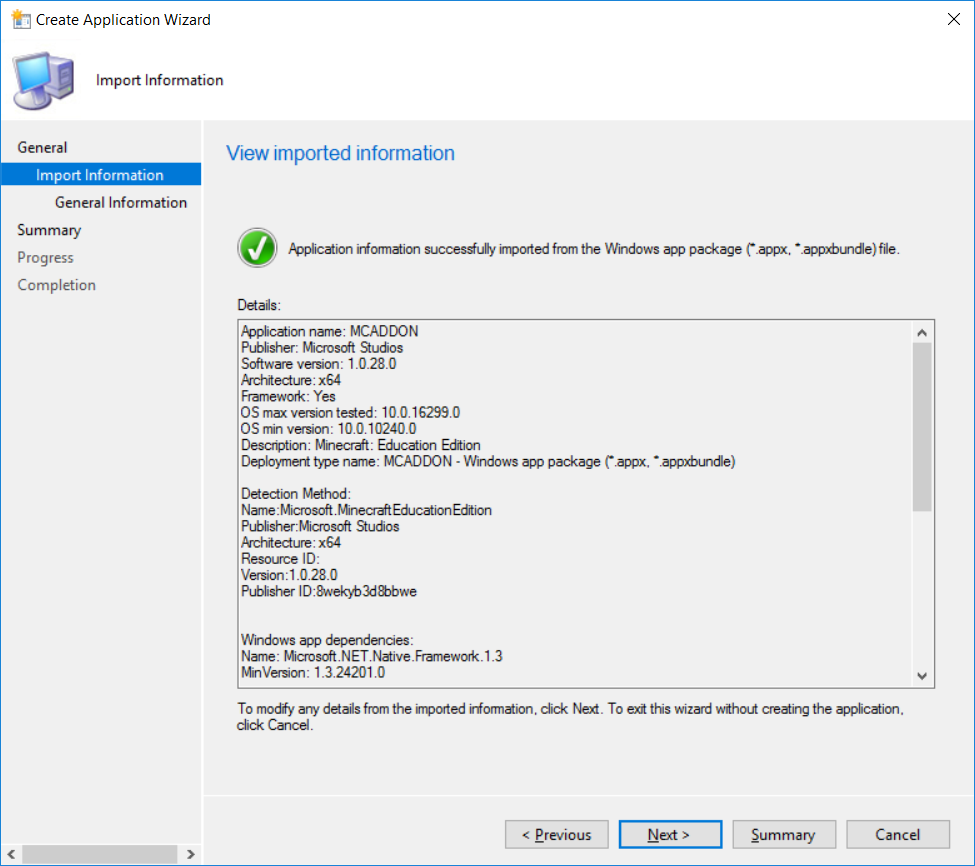Image resolution: width=975 pixels, height=866 pixels.
Task: Click the Create Application Wizard title icon
Action: (x=21, y=19)
